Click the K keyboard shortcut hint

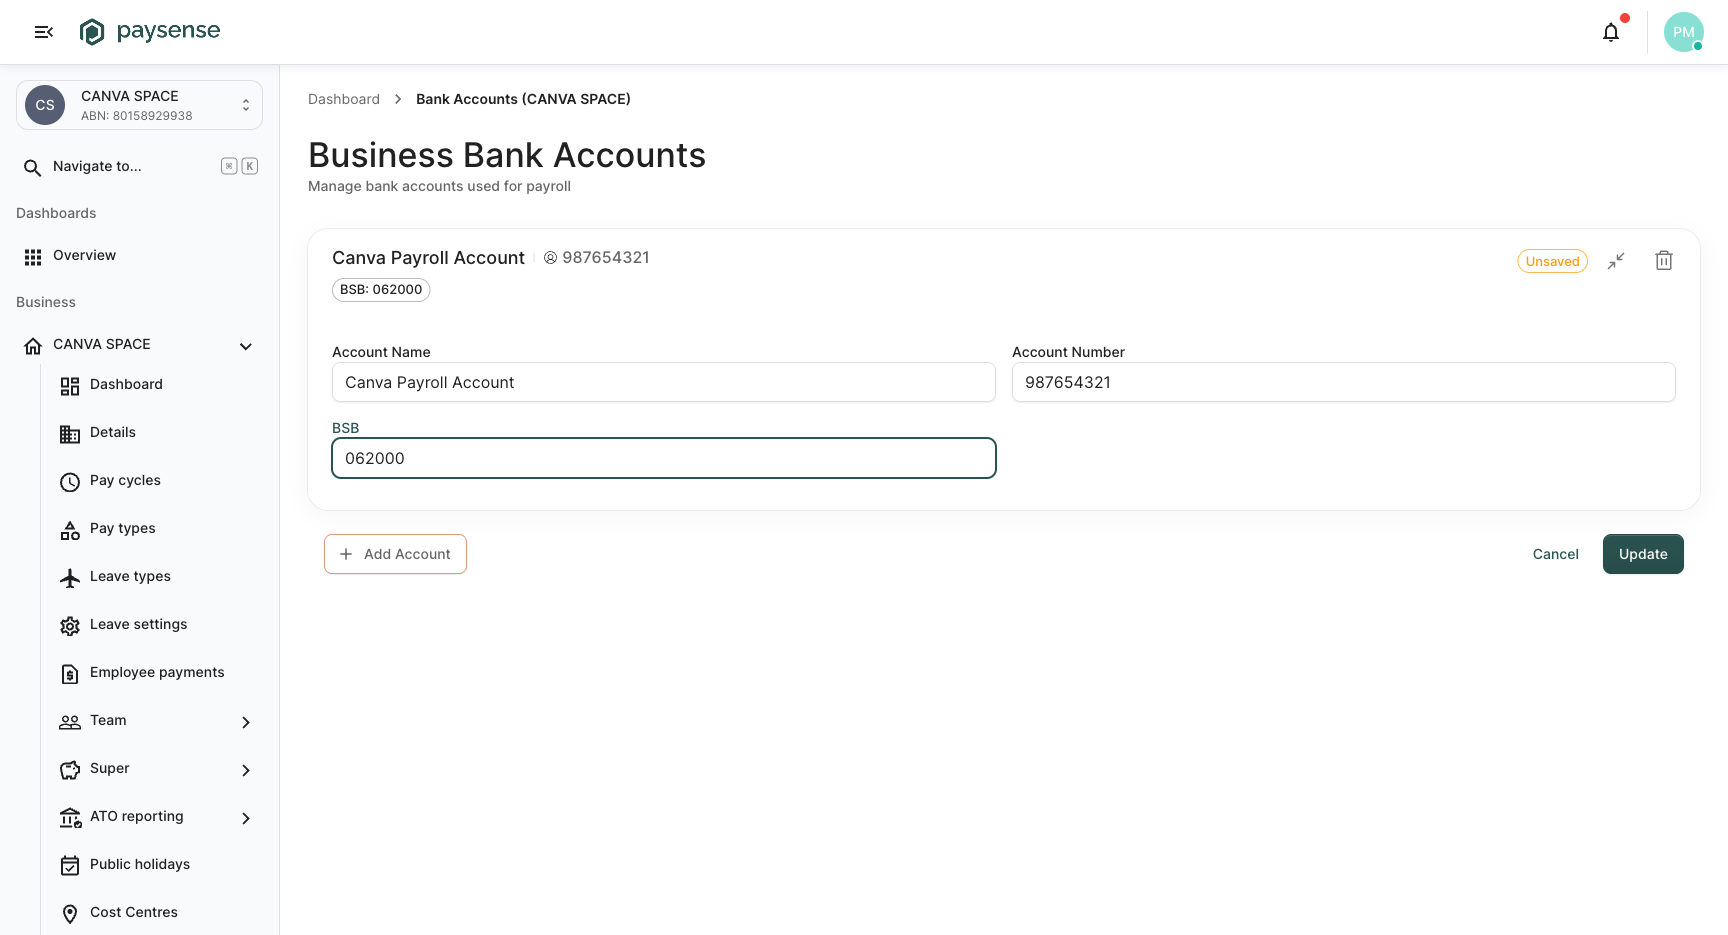pos(250,166)
